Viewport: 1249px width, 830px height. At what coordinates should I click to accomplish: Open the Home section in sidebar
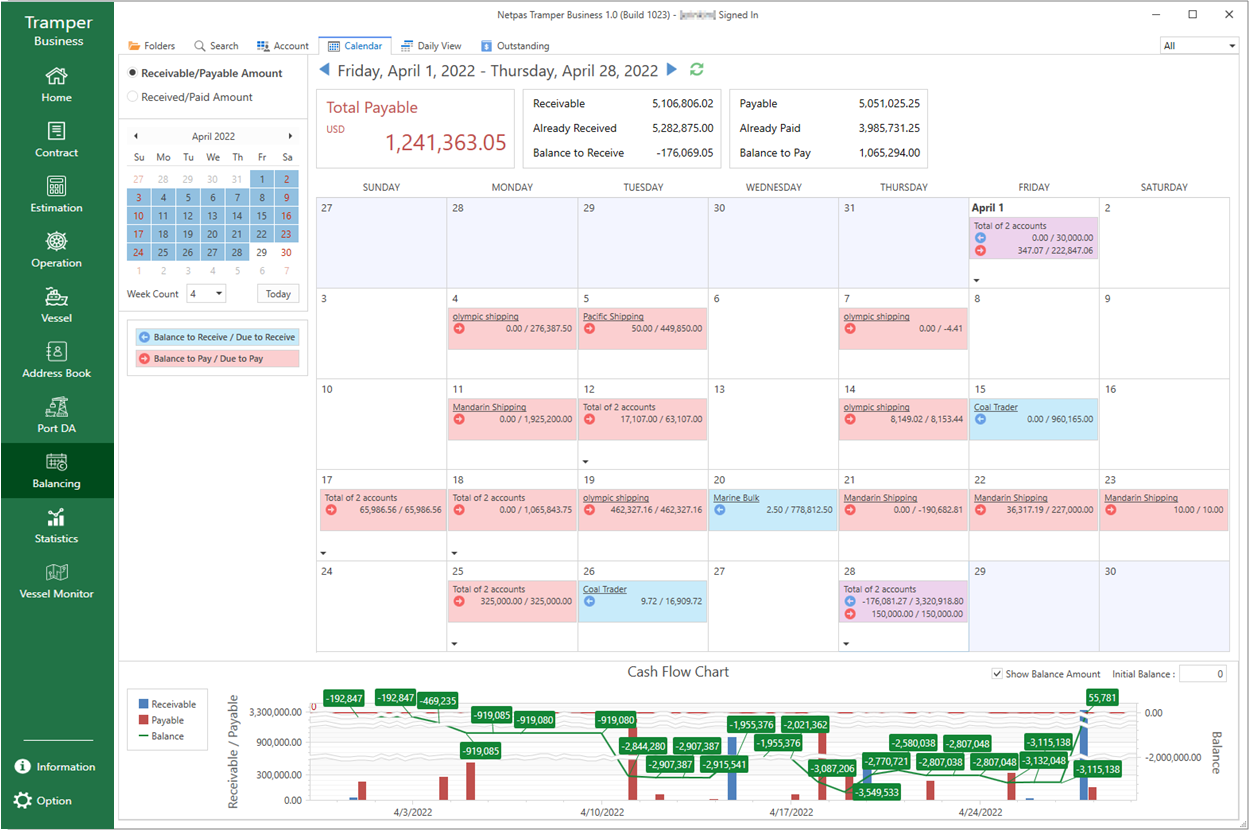click(x=57, y=84)
